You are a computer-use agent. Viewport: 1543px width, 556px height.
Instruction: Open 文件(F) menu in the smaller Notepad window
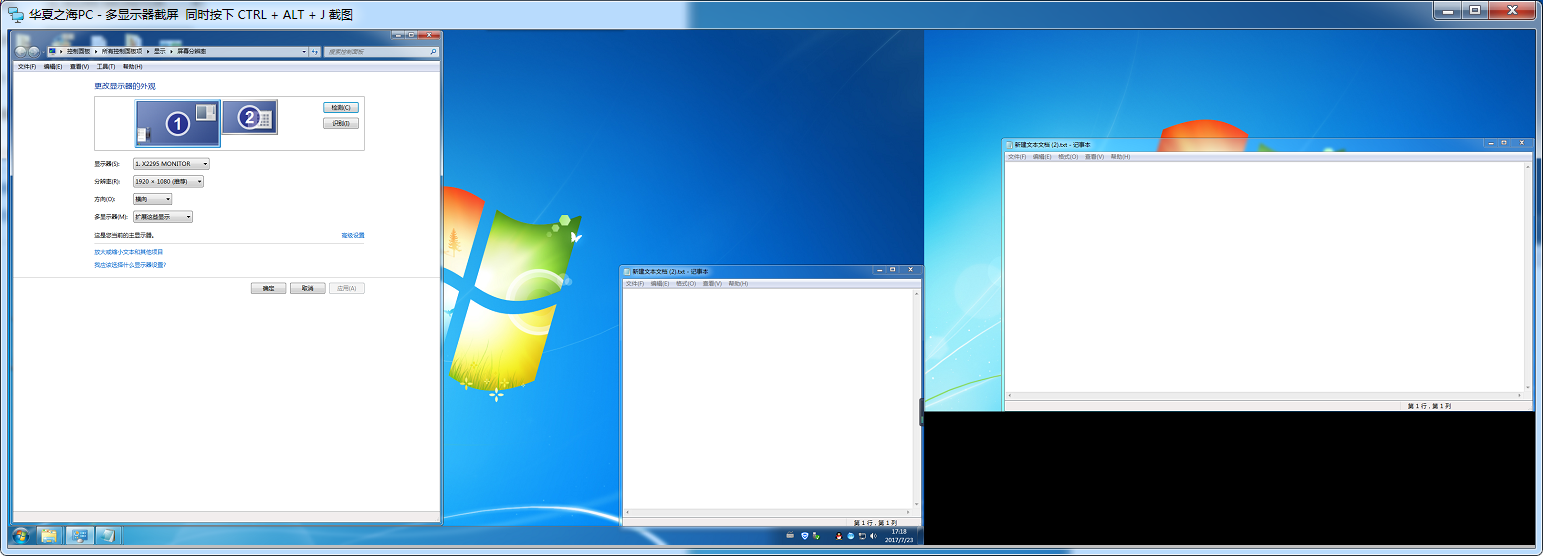click(634, 284)
